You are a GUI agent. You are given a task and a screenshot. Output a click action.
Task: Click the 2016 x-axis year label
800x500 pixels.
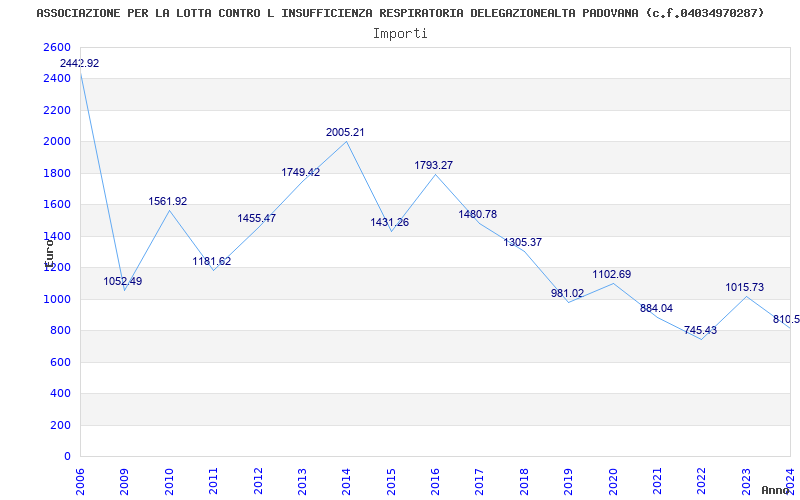(x=435, y=481)
